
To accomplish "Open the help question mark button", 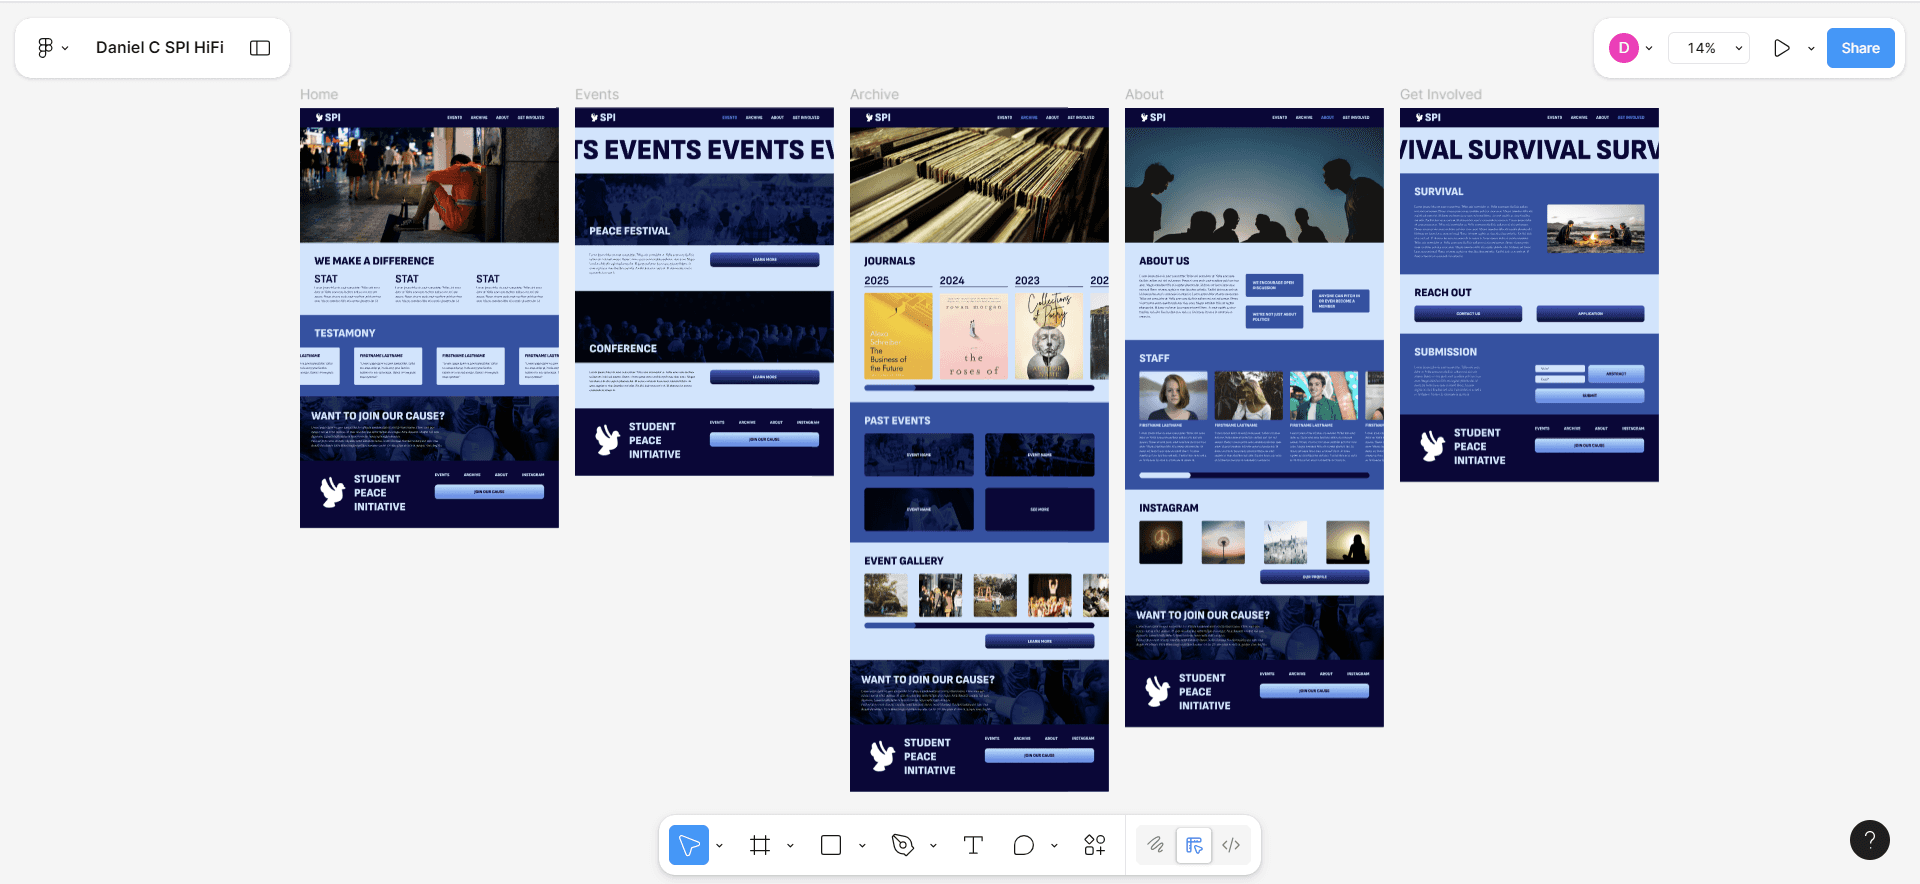I will click(x=1869, y=840).
